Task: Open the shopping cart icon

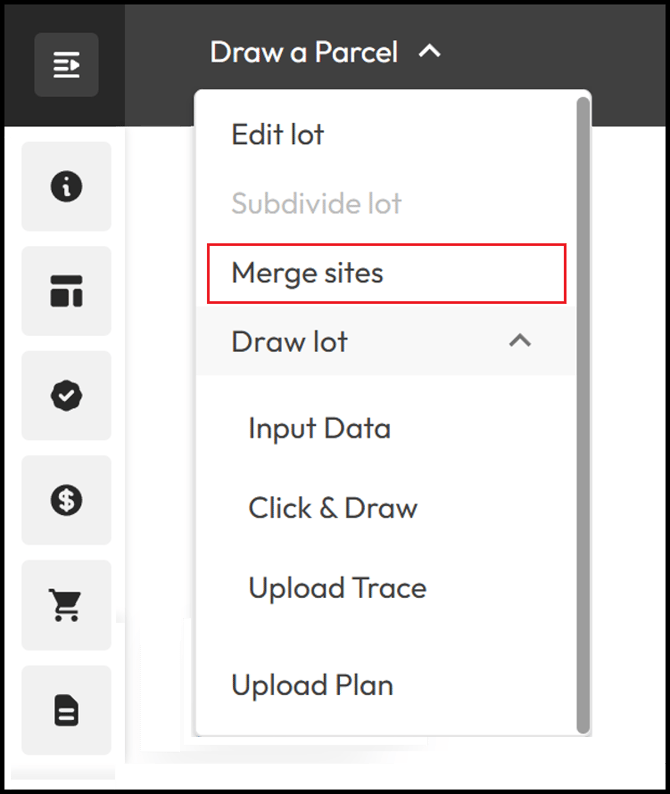Action: tap(66, 605)
